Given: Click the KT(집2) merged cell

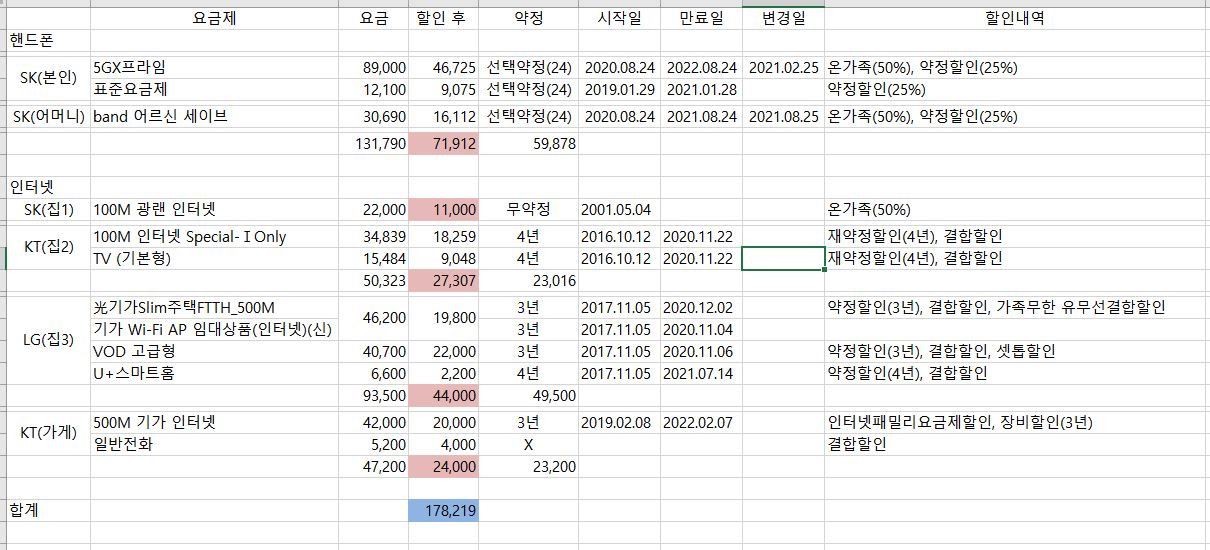Looking at the screenshot, I should pyautogui.click(x=47, y=248).
